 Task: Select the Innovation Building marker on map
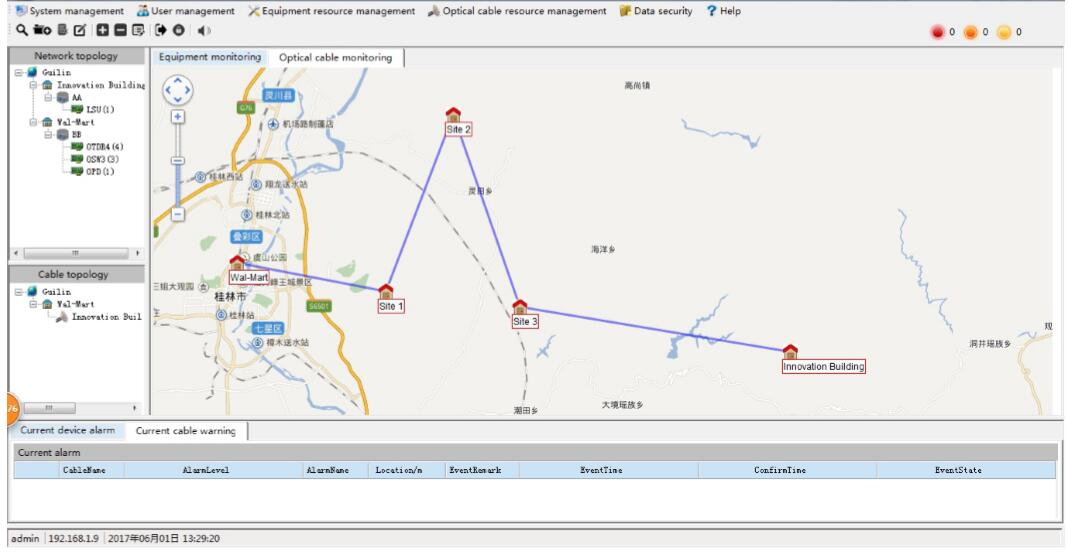(x=790, y=351)
